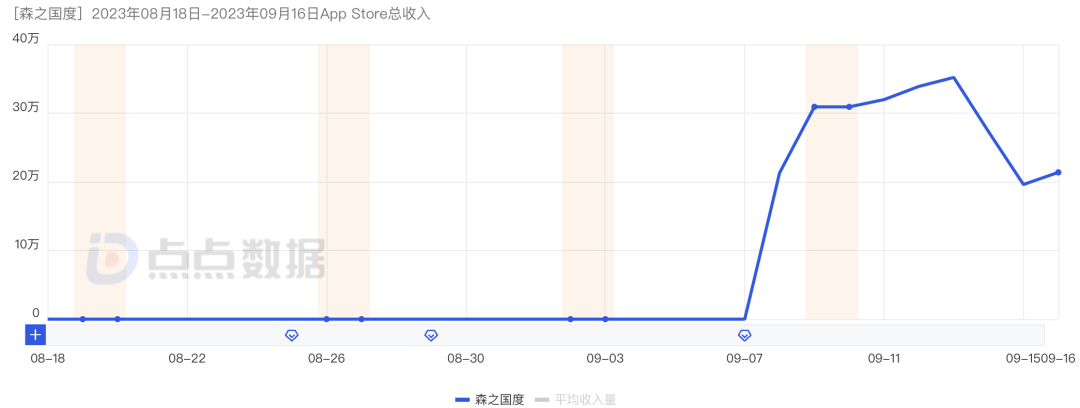Click the data point on 09-03
1080x408 pixels.
[x=605, y=319]
